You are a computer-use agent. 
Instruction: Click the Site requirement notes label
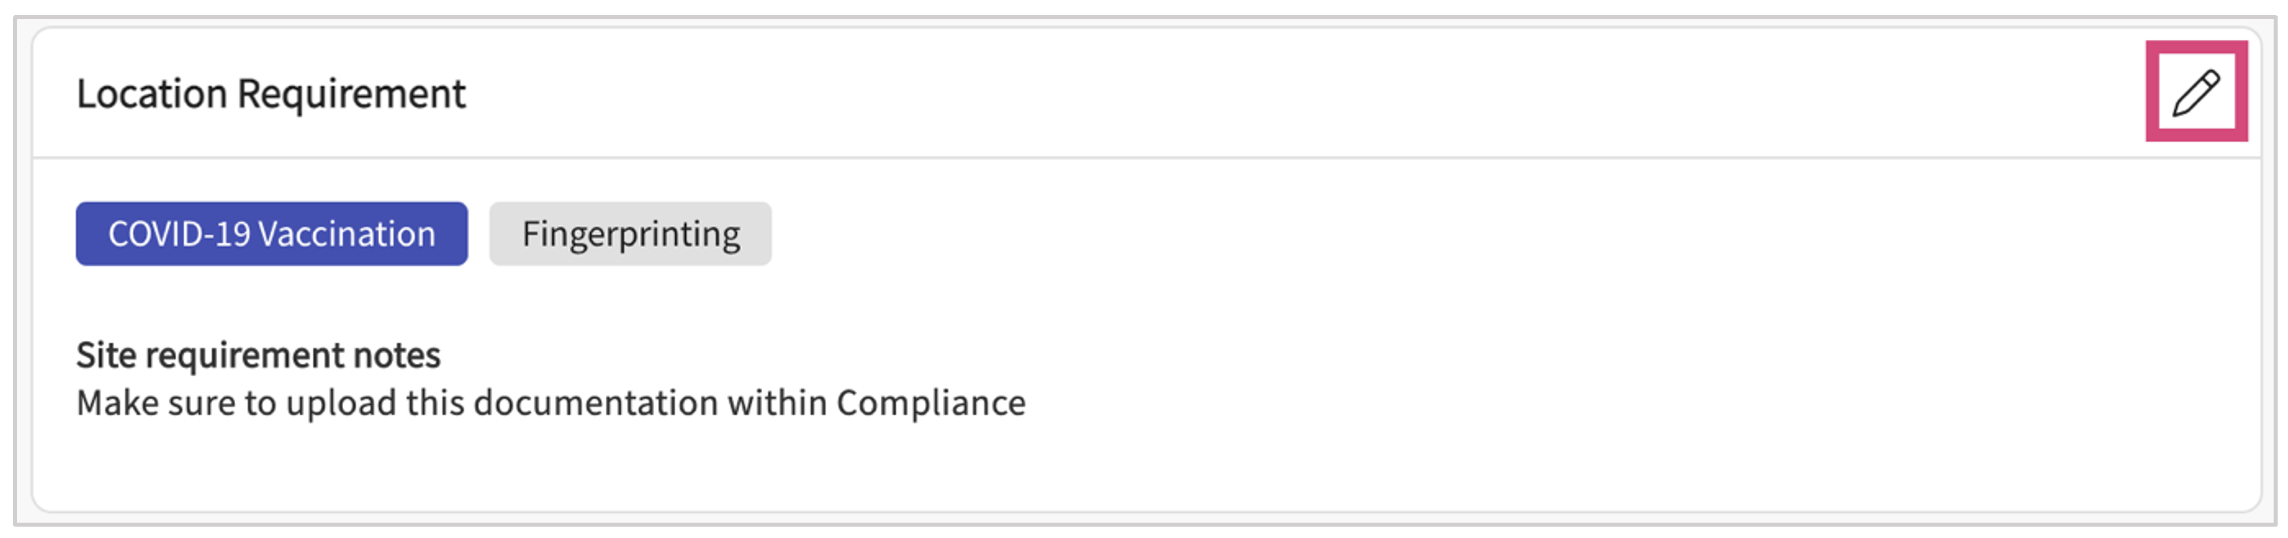pyautogui.click(x=258, y=355)
